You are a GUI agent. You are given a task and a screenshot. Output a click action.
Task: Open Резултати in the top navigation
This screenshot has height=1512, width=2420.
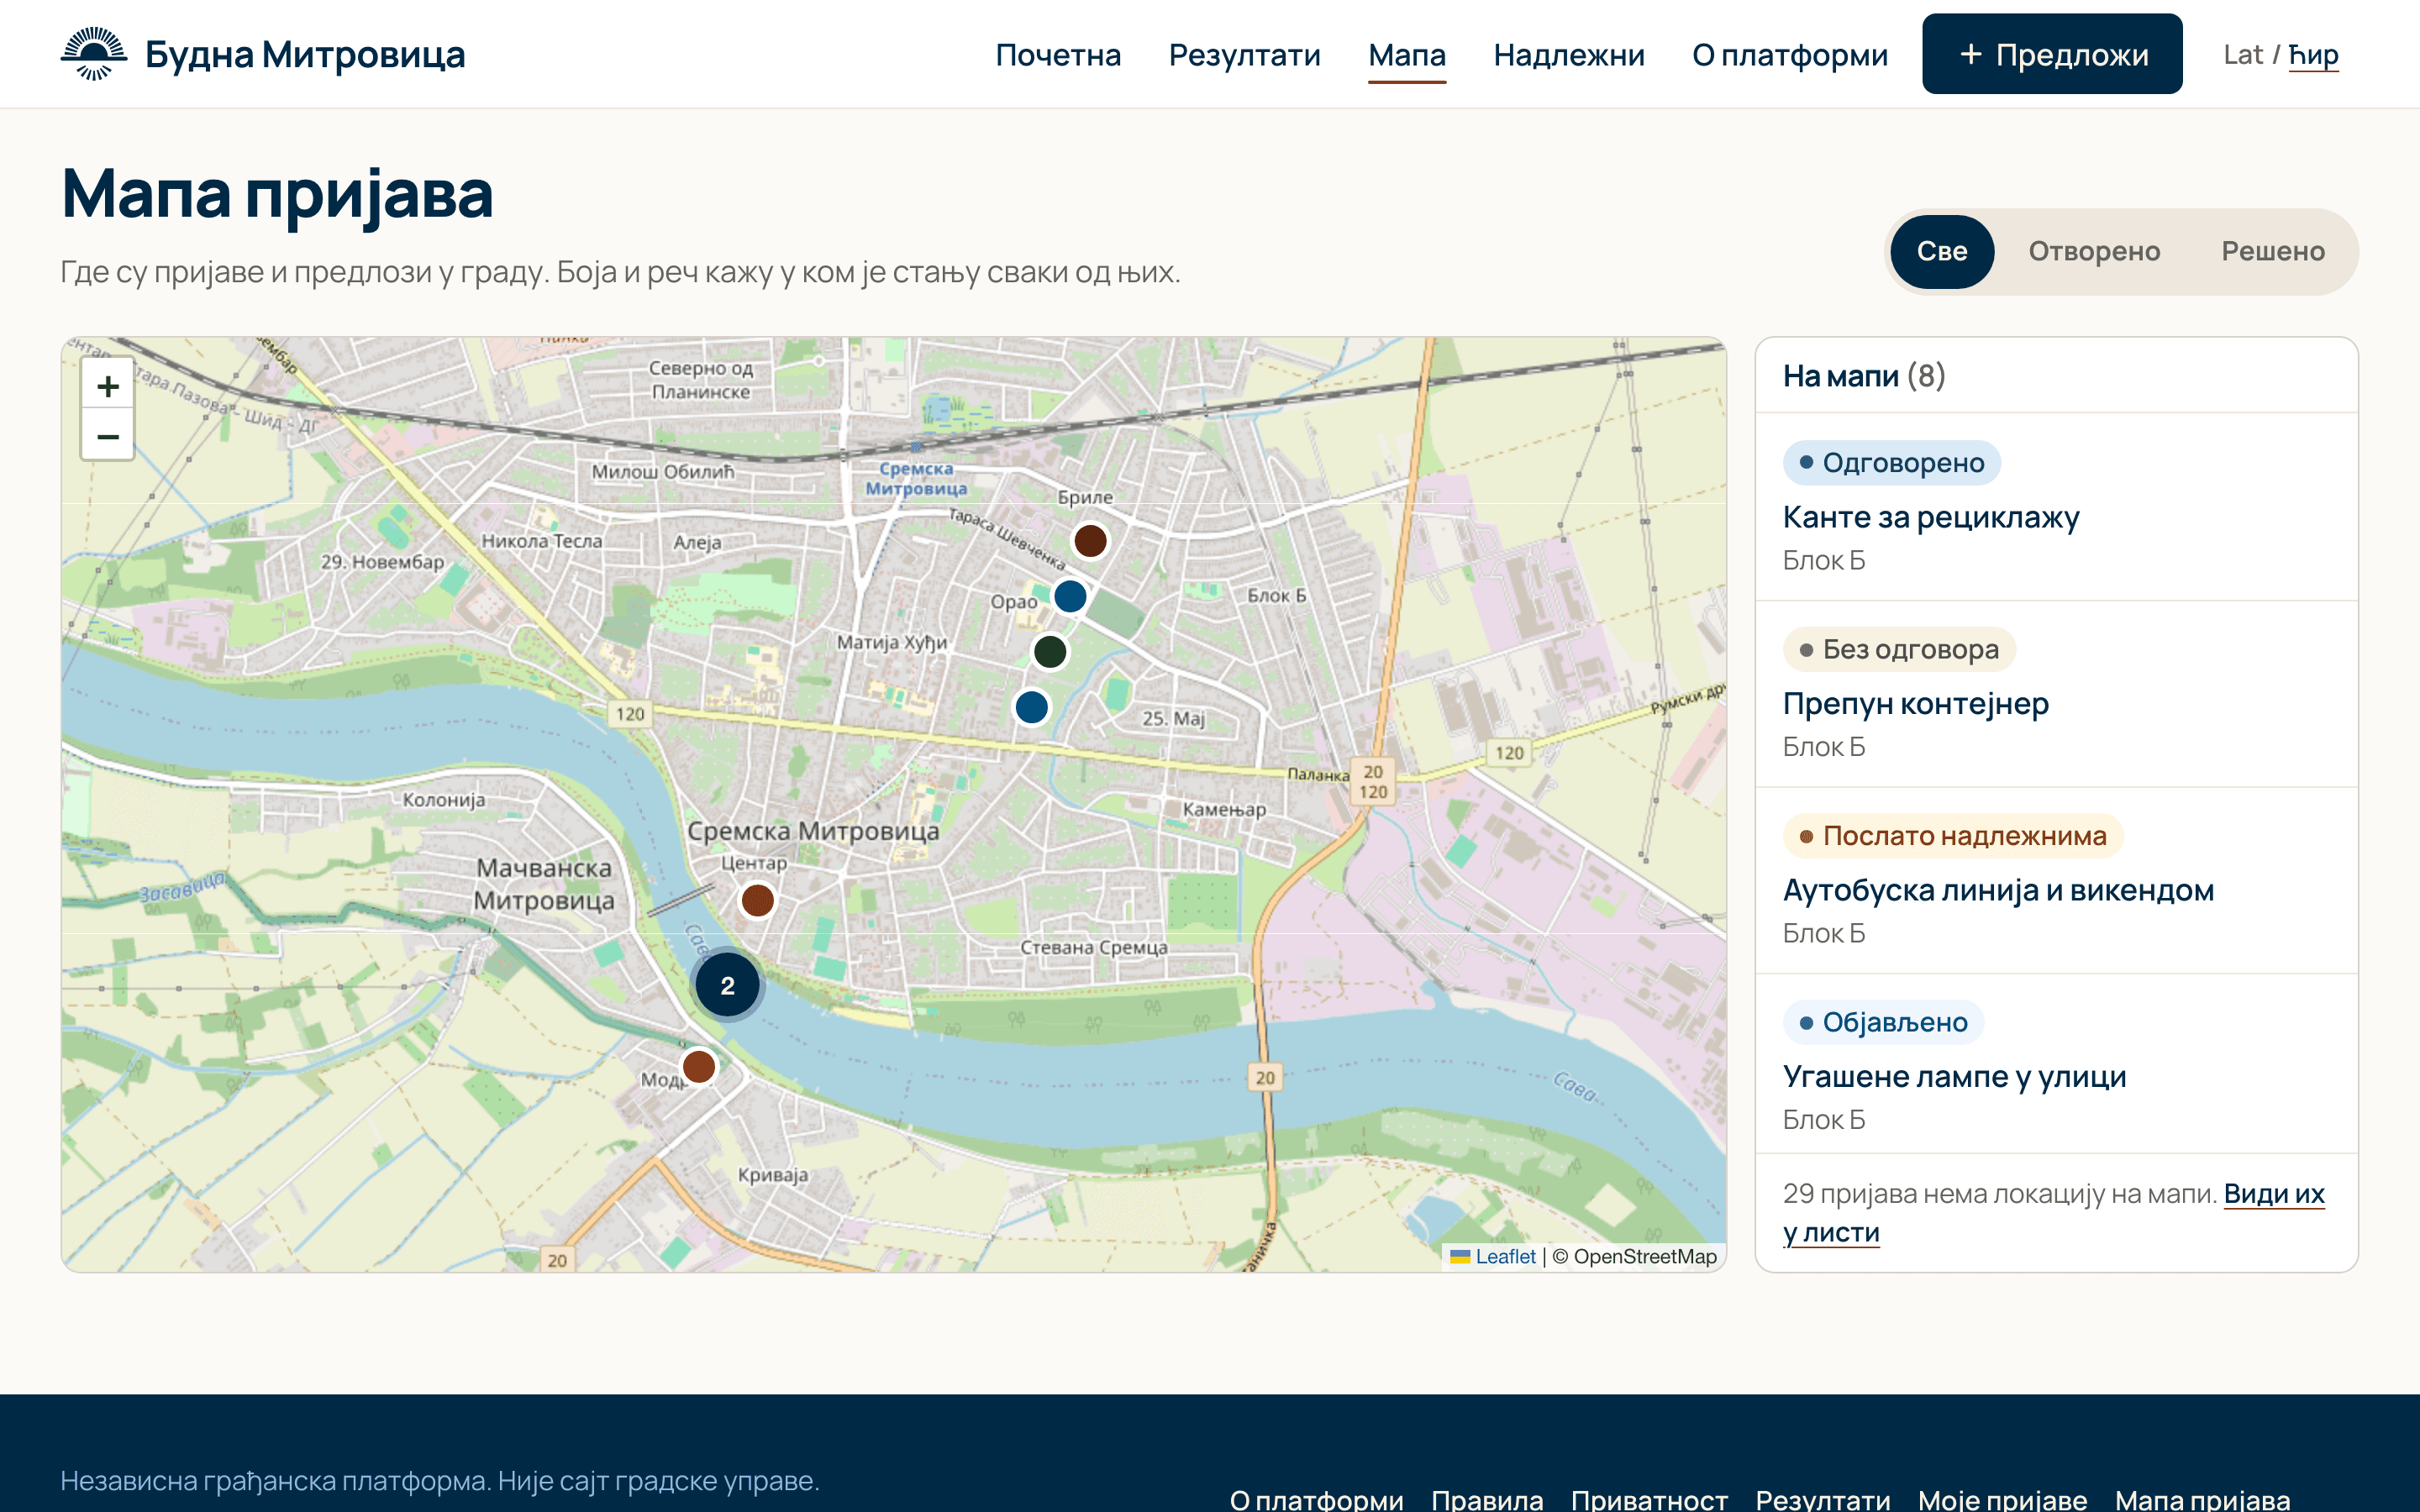pyautogui.click(x=1244, y=54)
